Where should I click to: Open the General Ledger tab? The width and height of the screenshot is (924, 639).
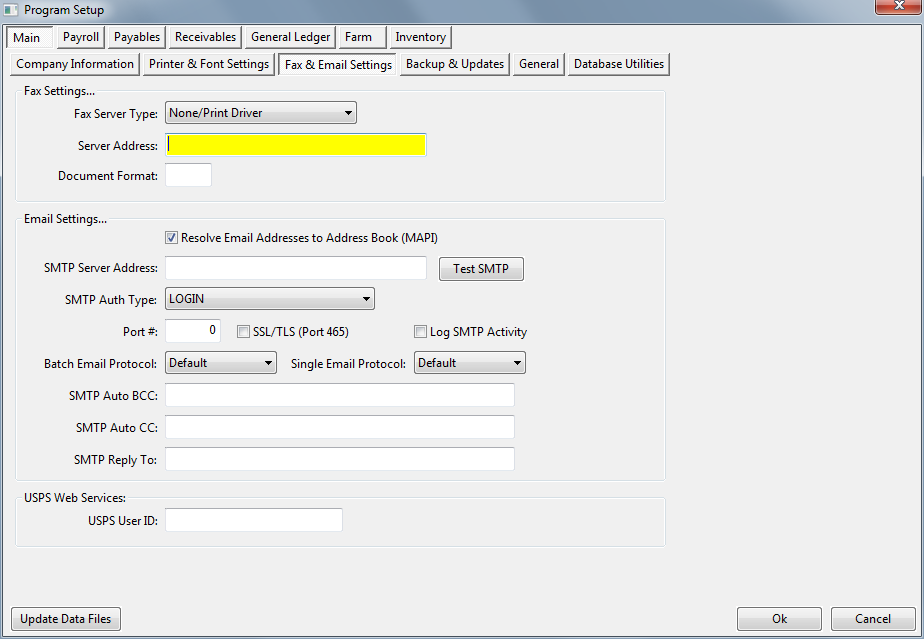pyautogui.click(x=290, y=37)
